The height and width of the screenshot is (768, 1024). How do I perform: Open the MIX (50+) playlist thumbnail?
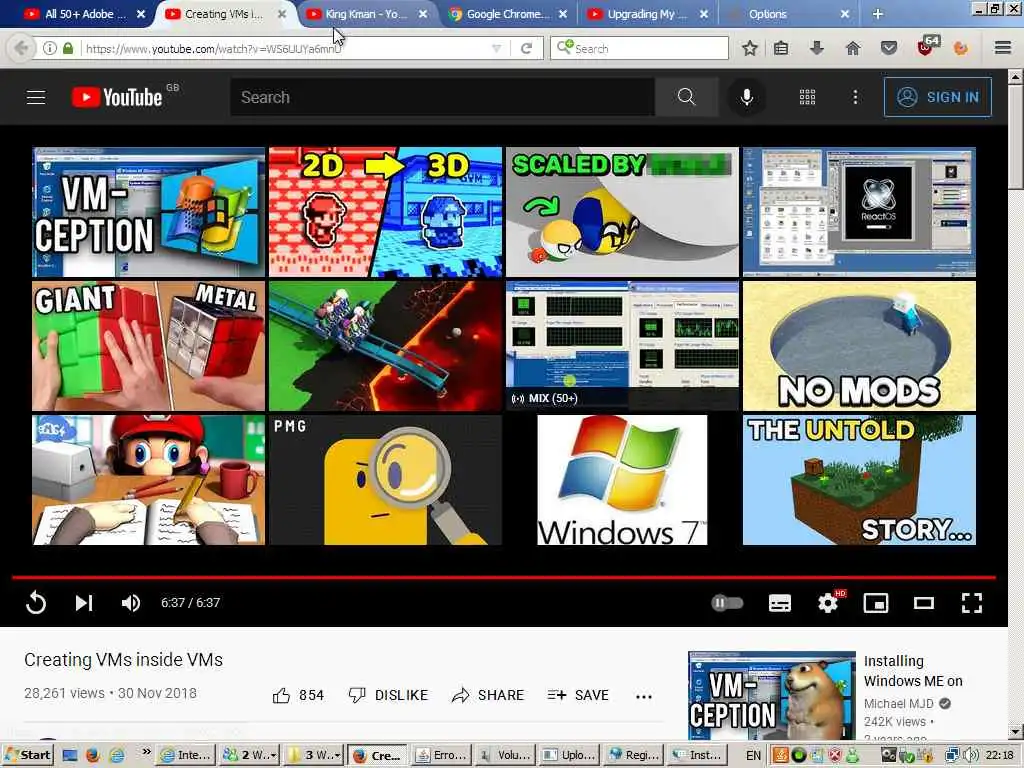622,346
